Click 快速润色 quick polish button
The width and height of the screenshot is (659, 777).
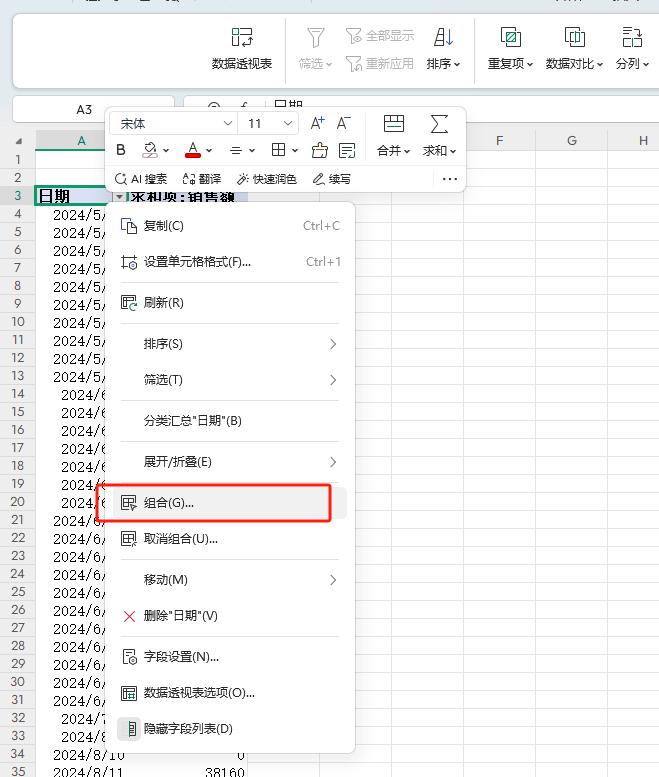(x=267, y=179)
